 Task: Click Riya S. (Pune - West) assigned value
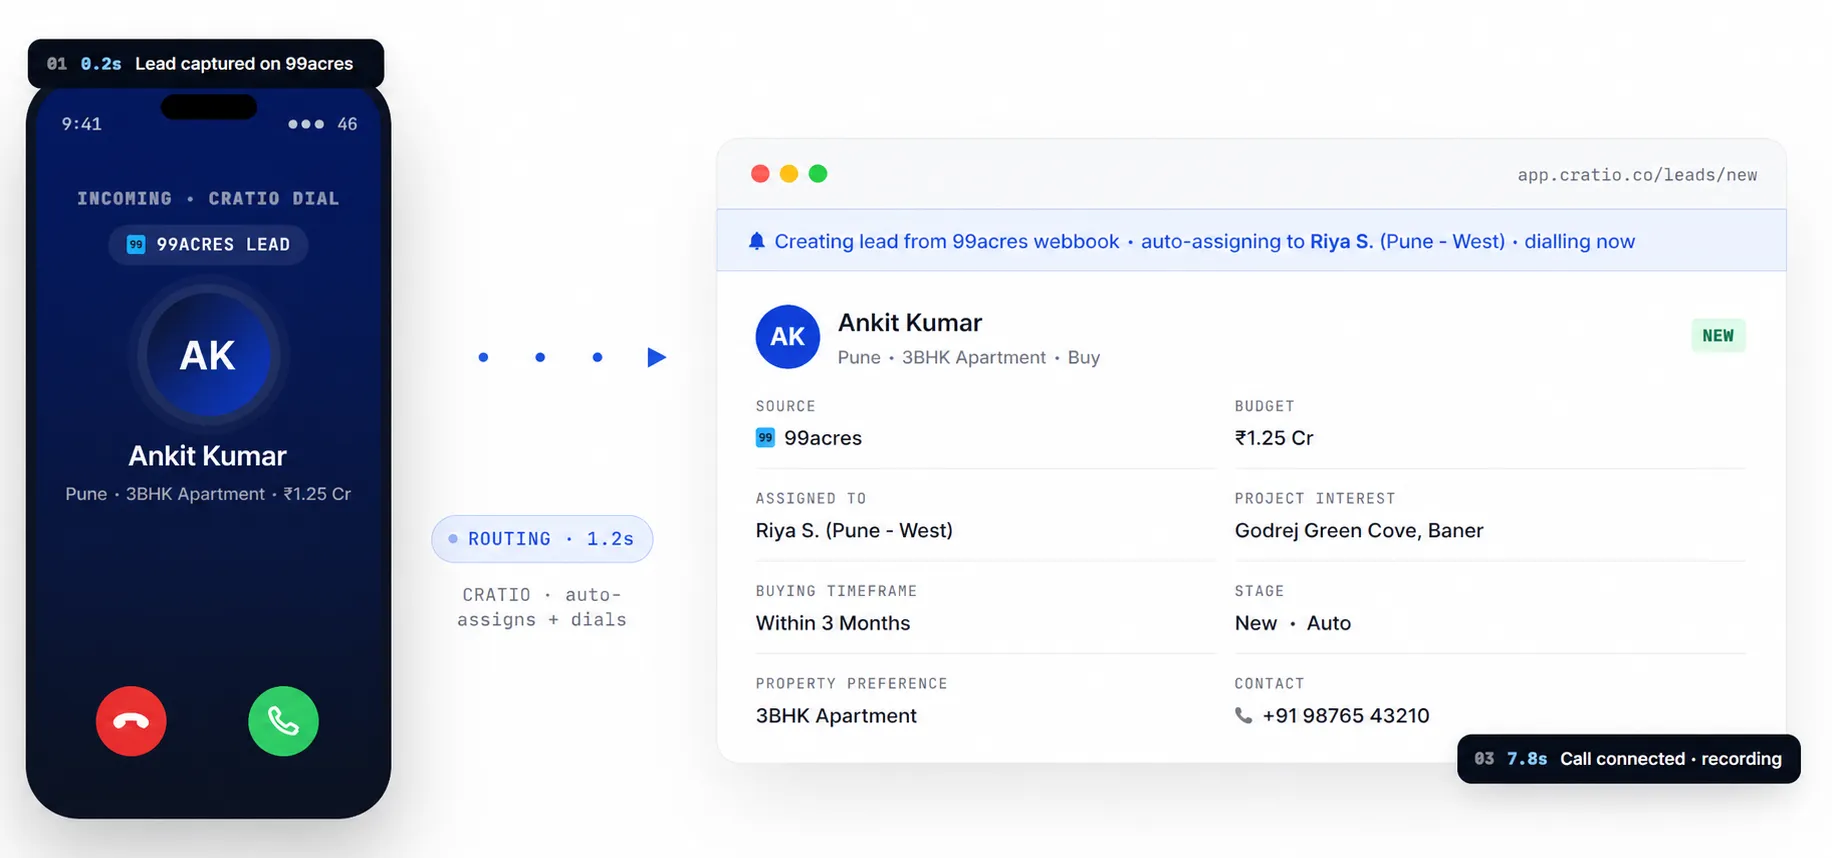[854, 531]
